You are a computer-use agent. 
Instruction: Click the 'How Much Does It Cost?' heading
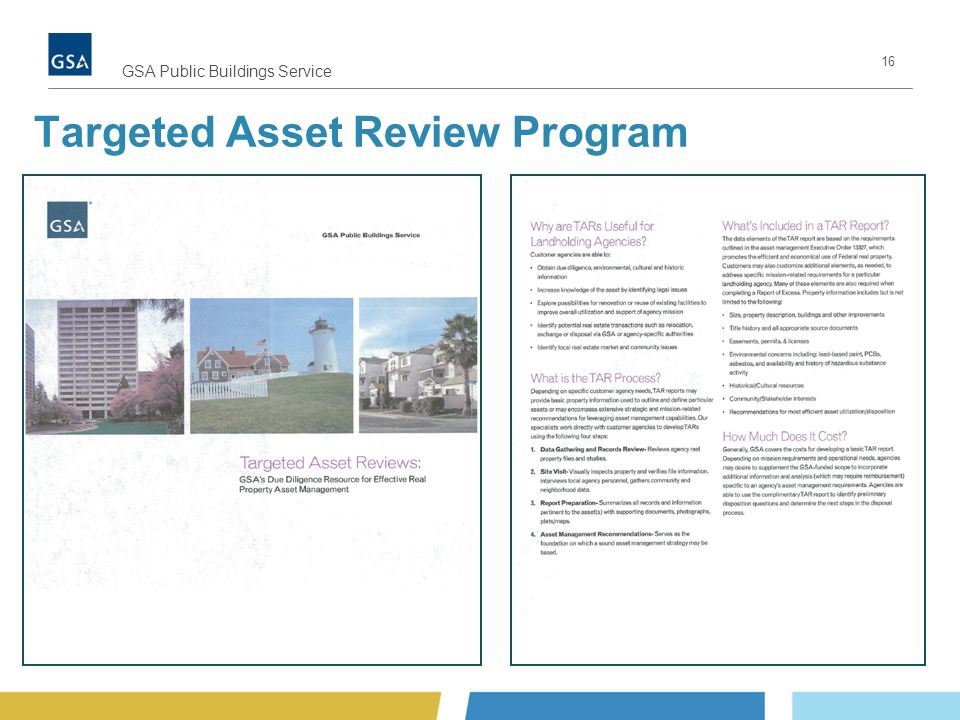pos(785,437)
